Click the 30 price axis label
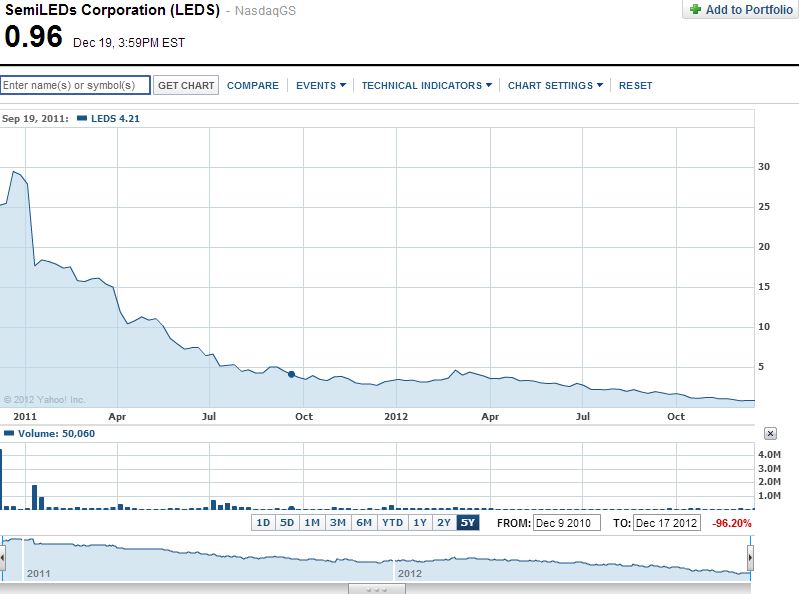The width and height of the screenshot is (799, 594). 764,167
